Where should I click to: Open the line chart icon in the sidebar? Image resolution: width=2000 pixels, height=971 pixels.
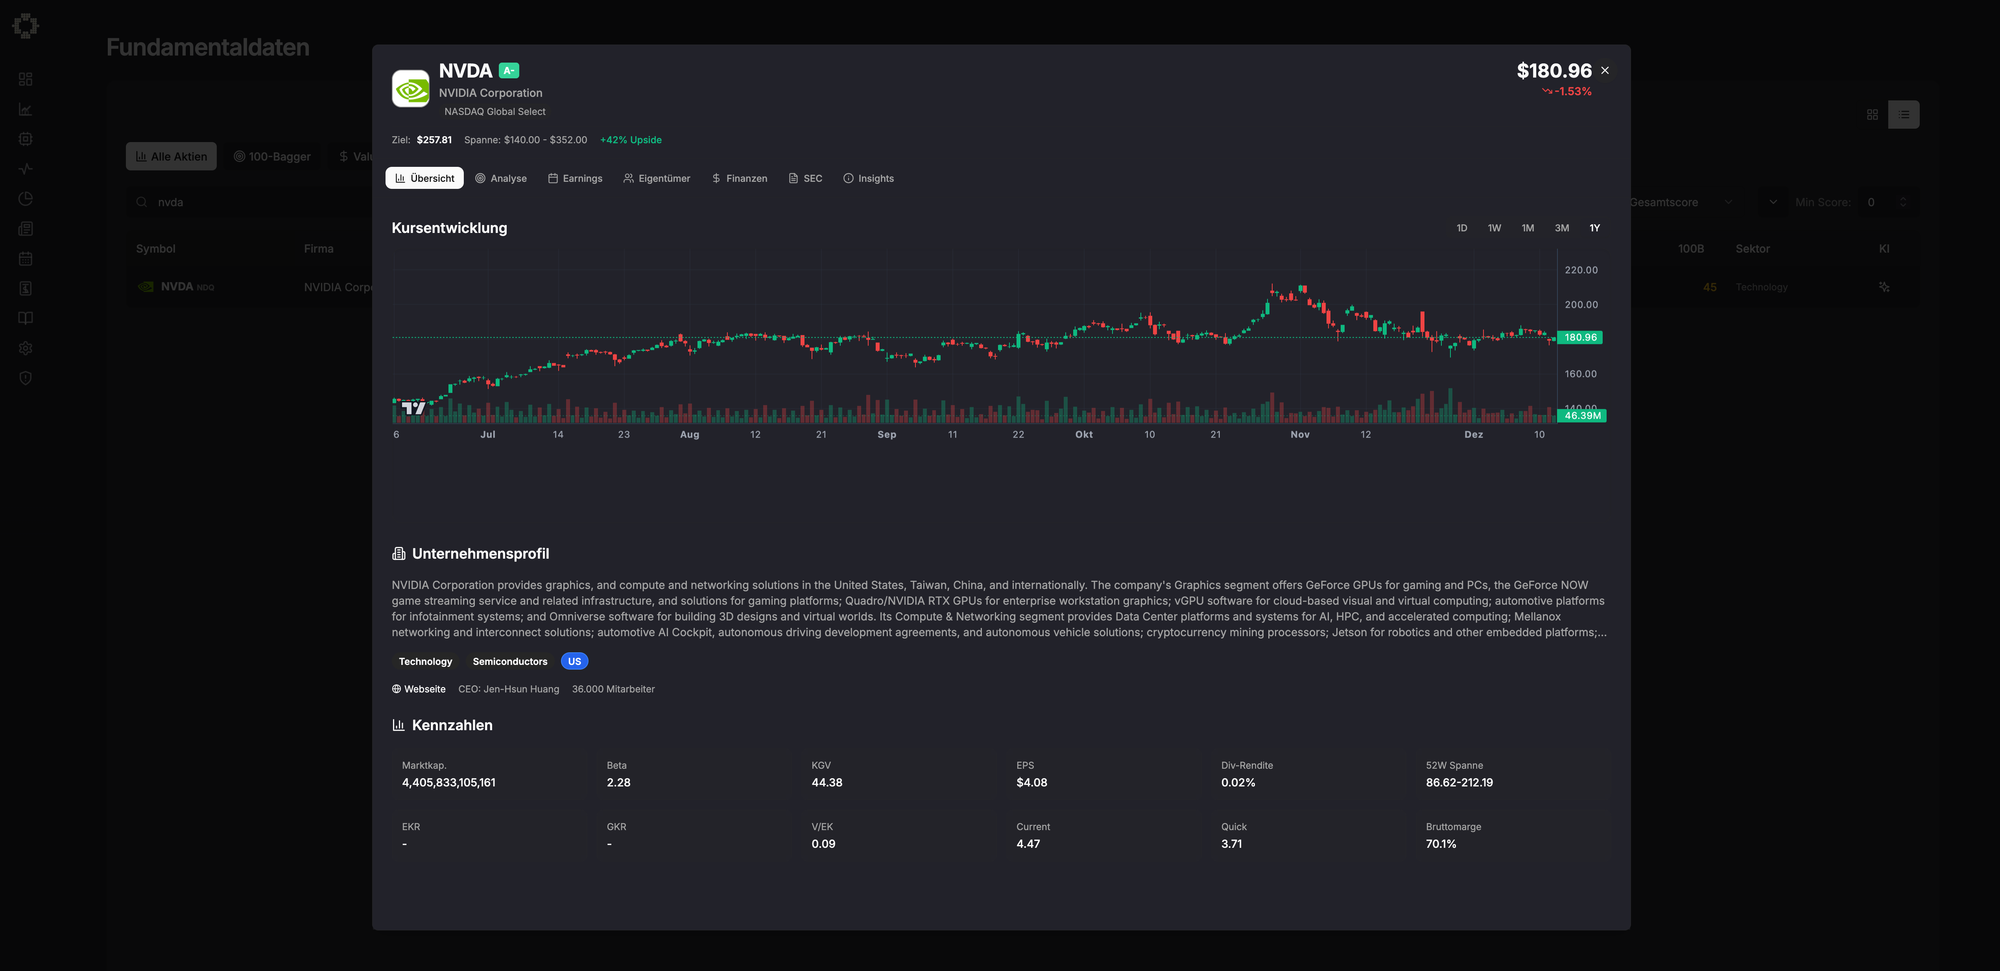26,109
